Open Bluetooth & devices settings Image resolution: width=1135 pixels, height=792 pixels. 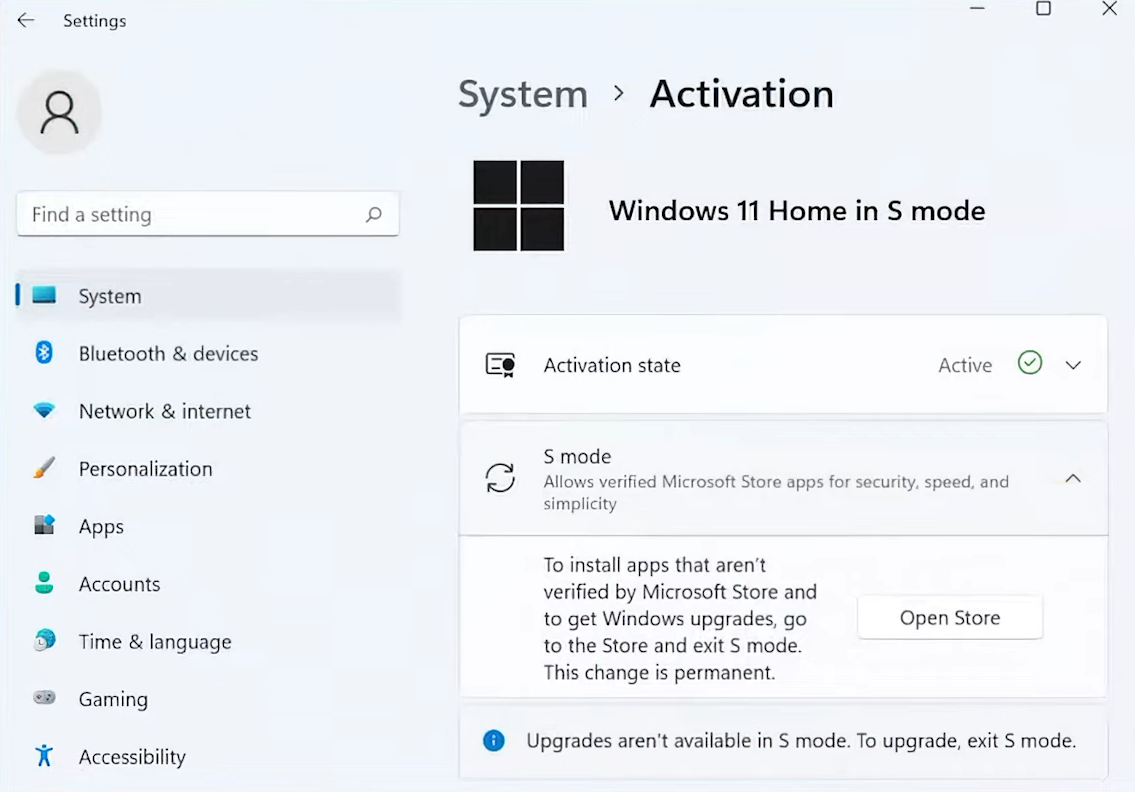click(208, 353)
